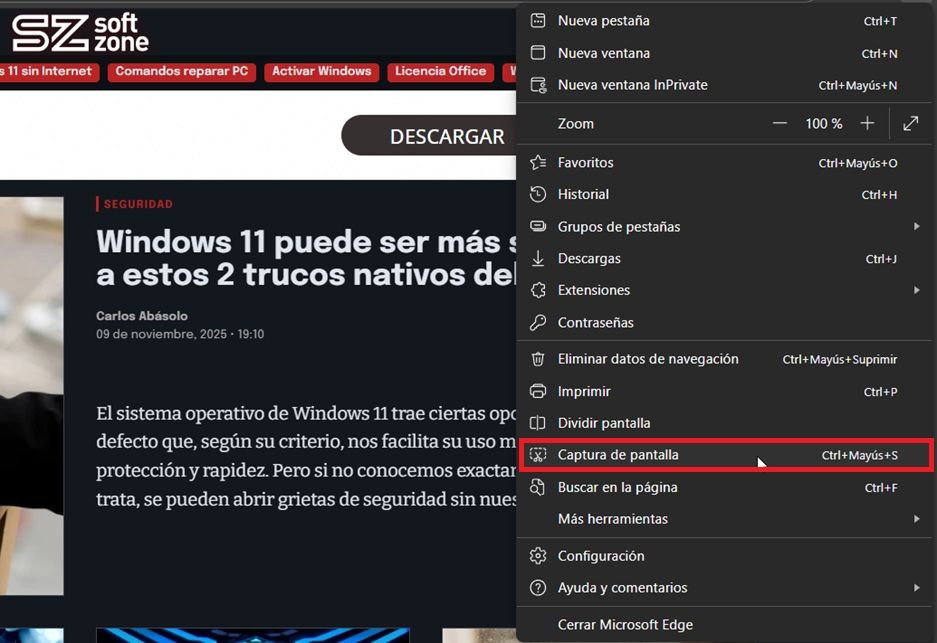Click the Historial clock icon

tap(538, 194)
